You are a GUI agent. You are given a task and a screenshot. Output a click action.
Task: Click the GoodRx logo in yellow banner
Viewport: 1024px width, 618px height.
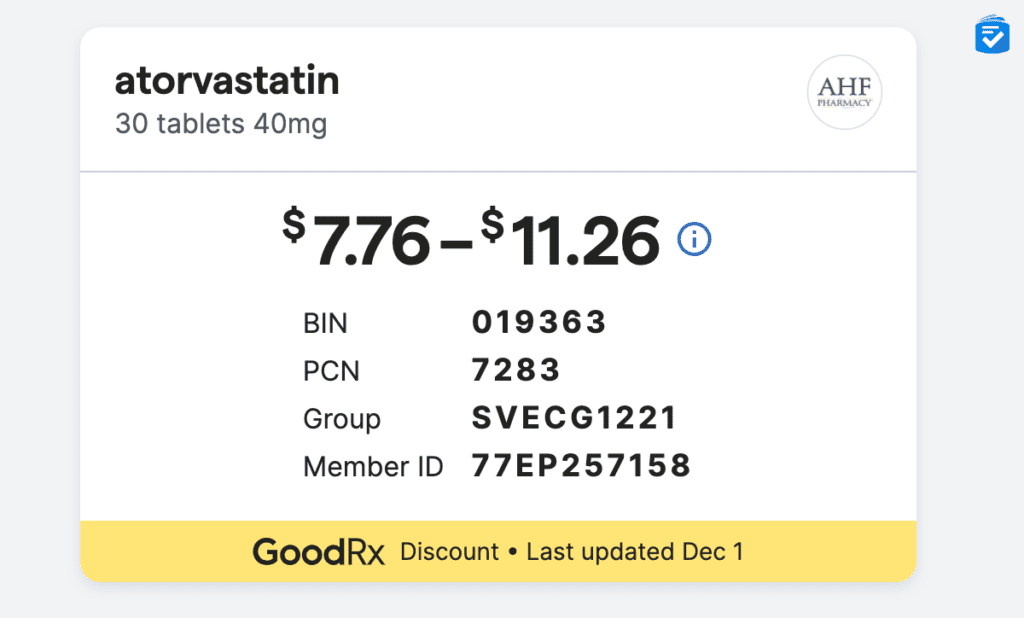(319, 552)
